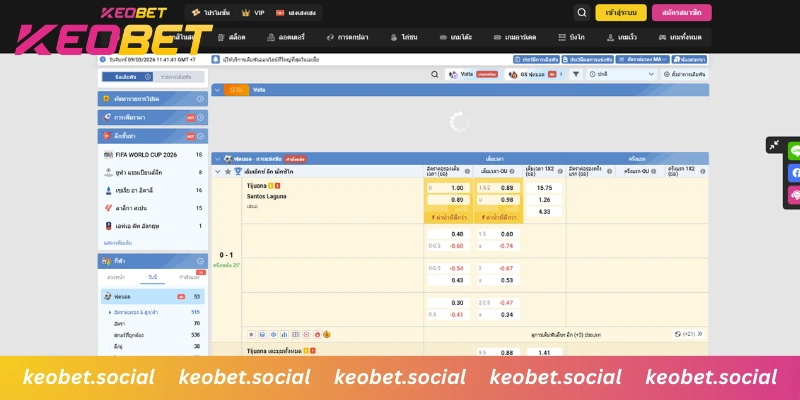
Task: Open the betting history button
Action: click(x=536, y=60)
